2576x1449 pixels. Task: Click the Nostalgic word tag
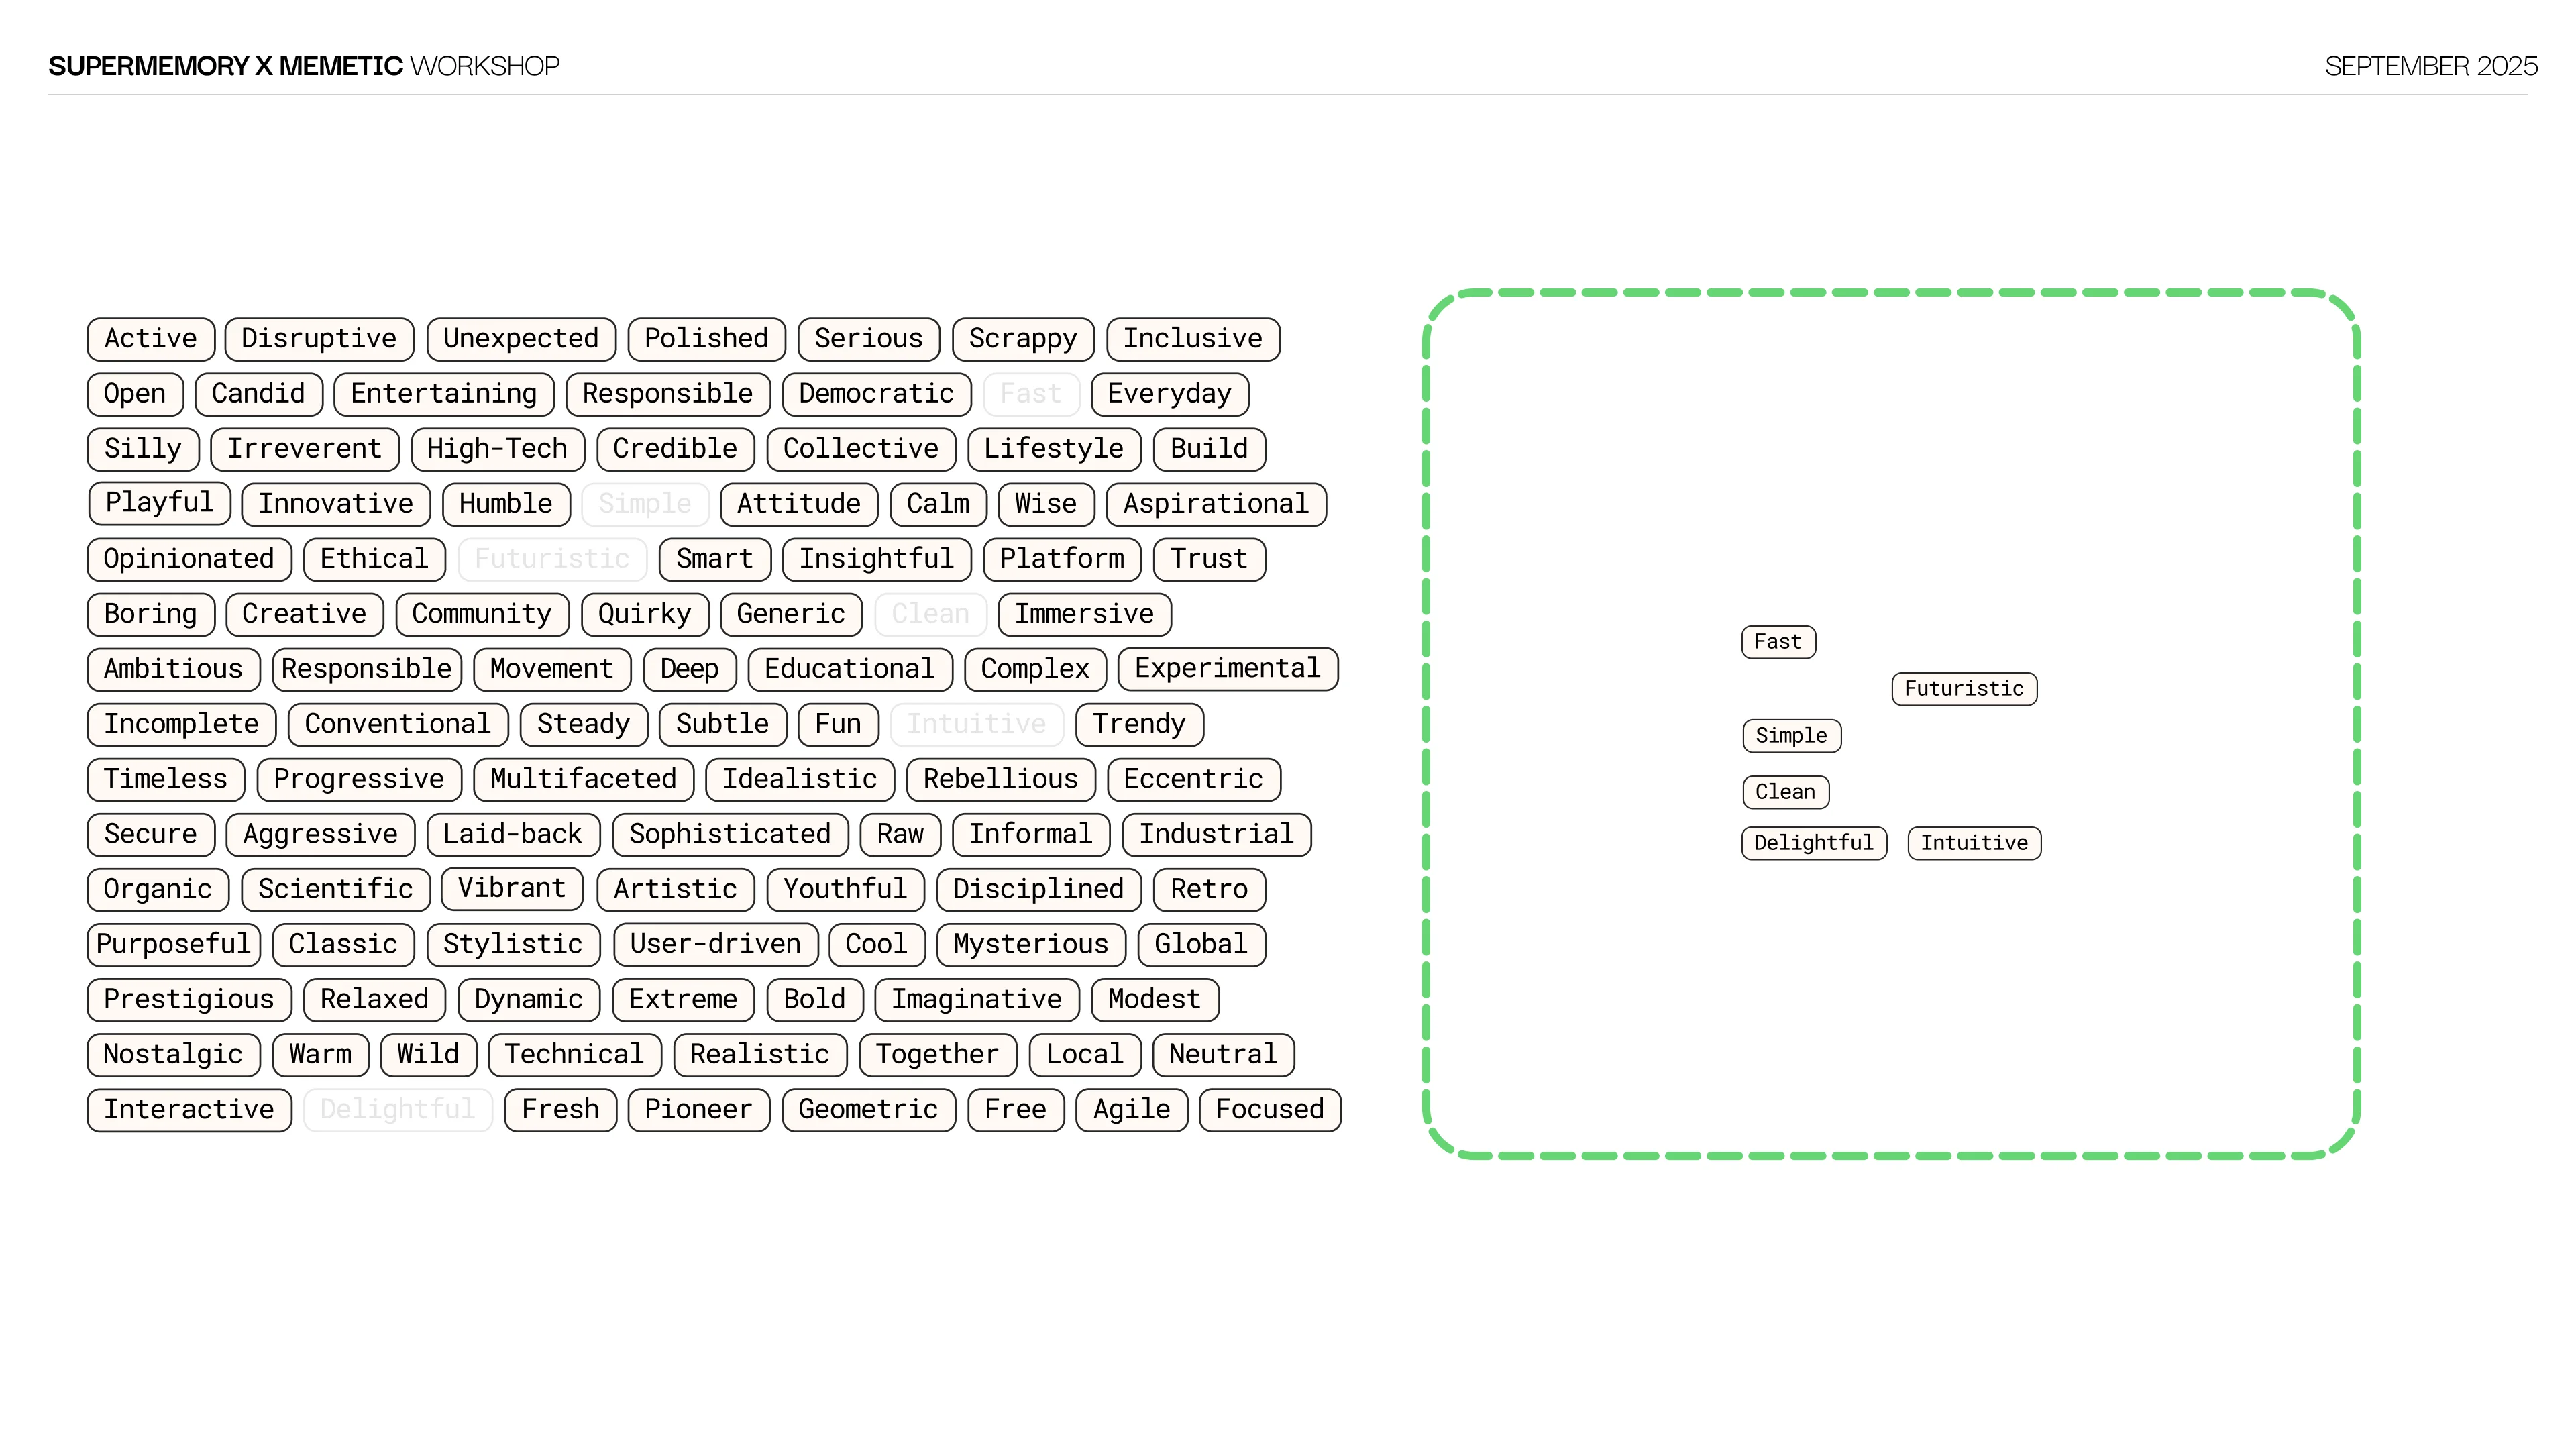173,1055
